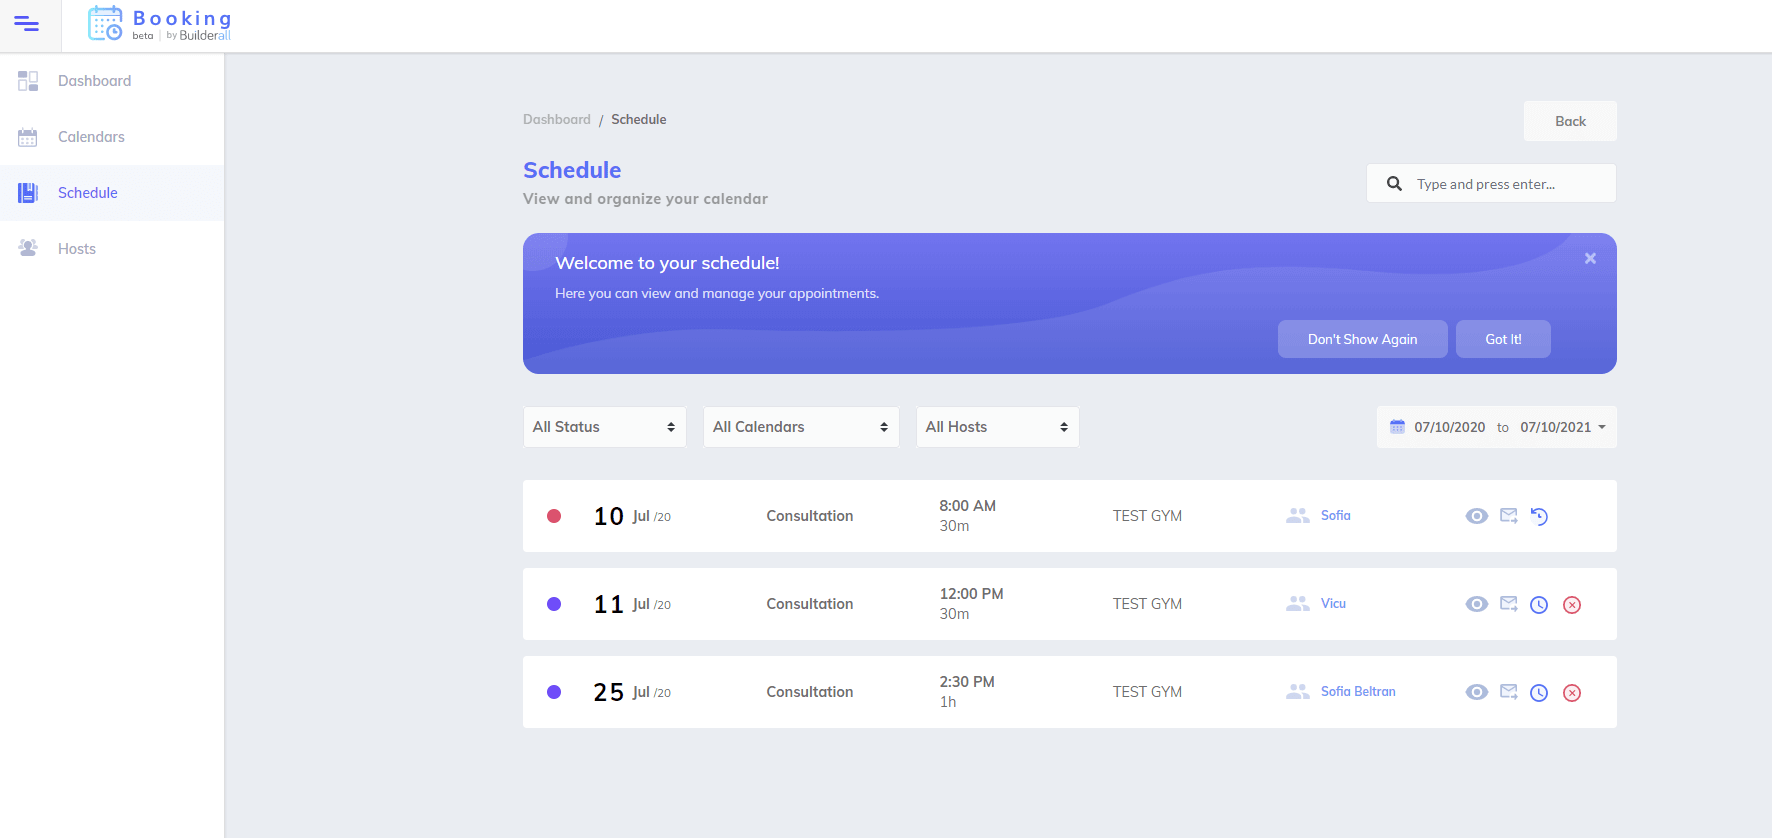
Task: Click the search input field
Action: pyautogui.click(x=1505, y=184)
